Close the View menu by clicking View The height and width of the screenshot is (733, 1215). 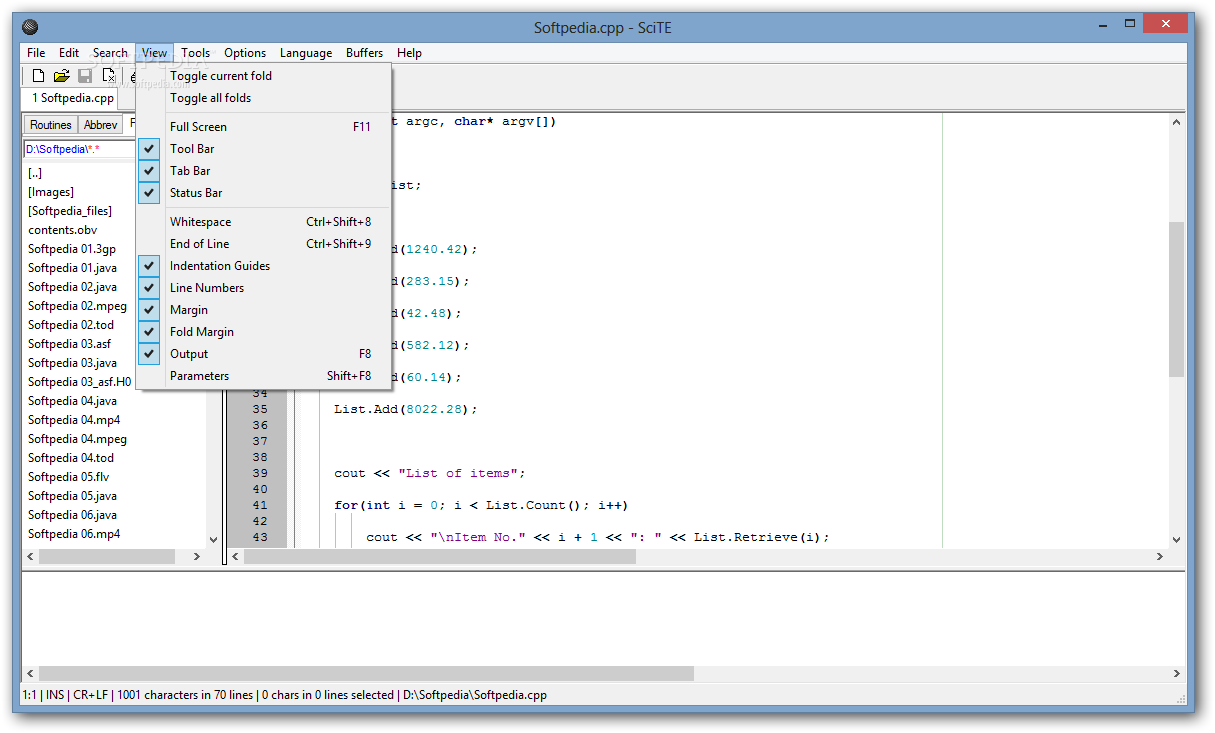pos(154,53)
